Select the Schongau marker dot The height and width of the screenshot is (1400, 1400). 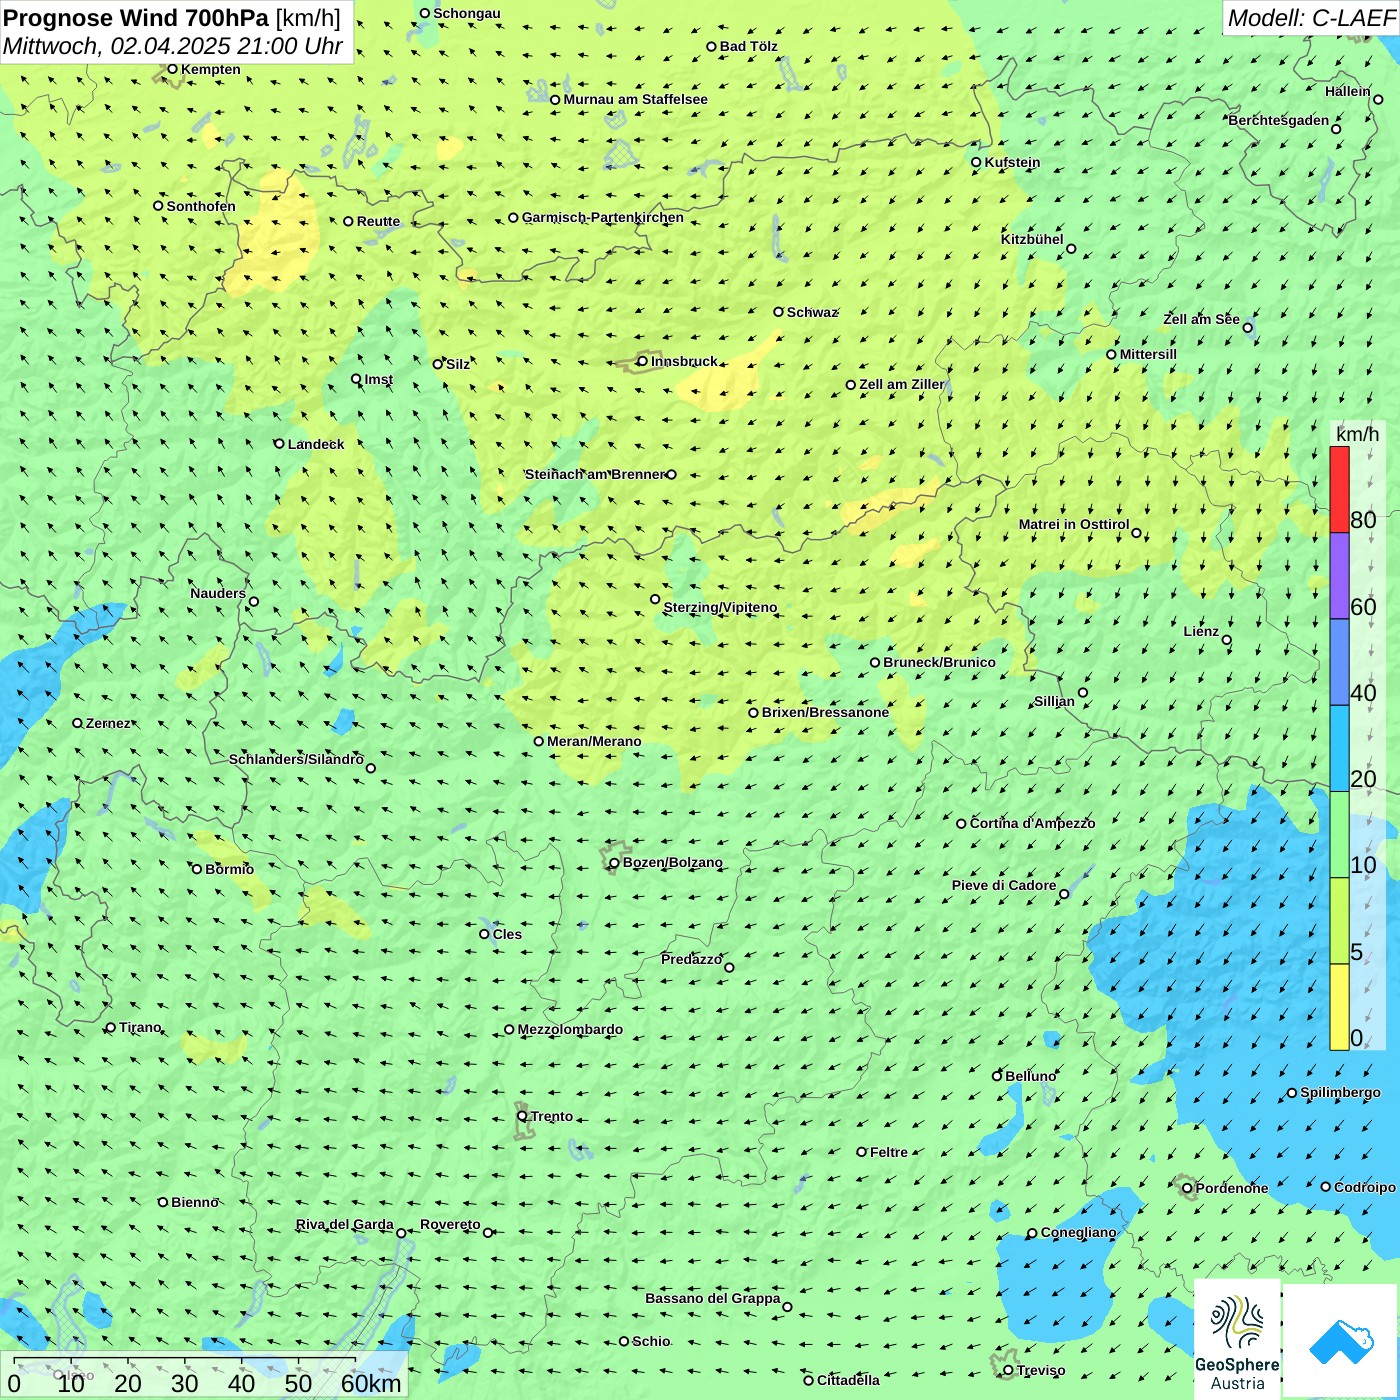[425, 13]
